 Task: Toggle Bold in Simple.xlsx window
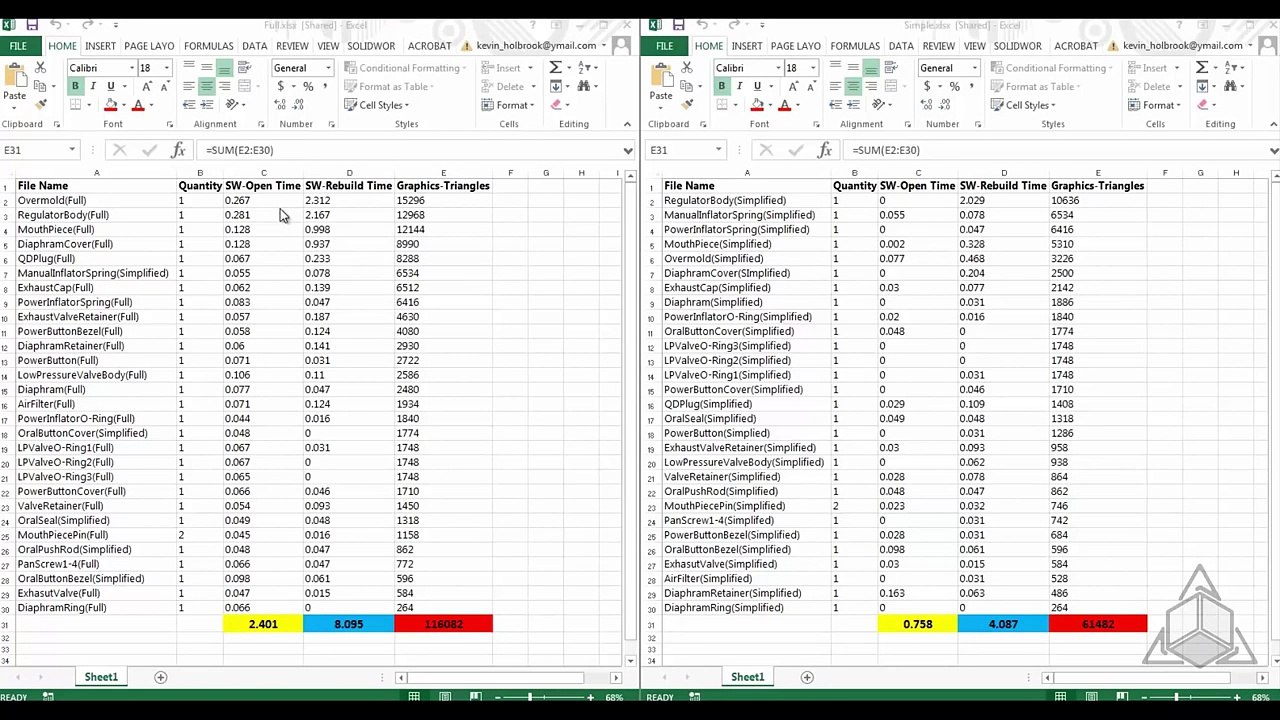[x=721, y=87]
